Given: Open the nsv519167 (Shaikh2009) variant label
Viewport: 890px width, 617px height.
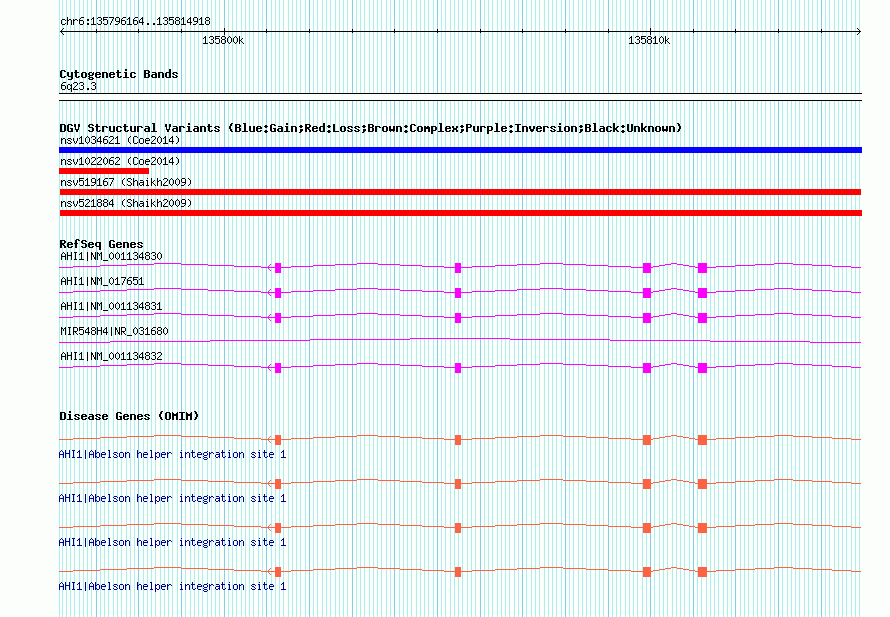Looking at the screenshot, I should click(x=126, y=182).
